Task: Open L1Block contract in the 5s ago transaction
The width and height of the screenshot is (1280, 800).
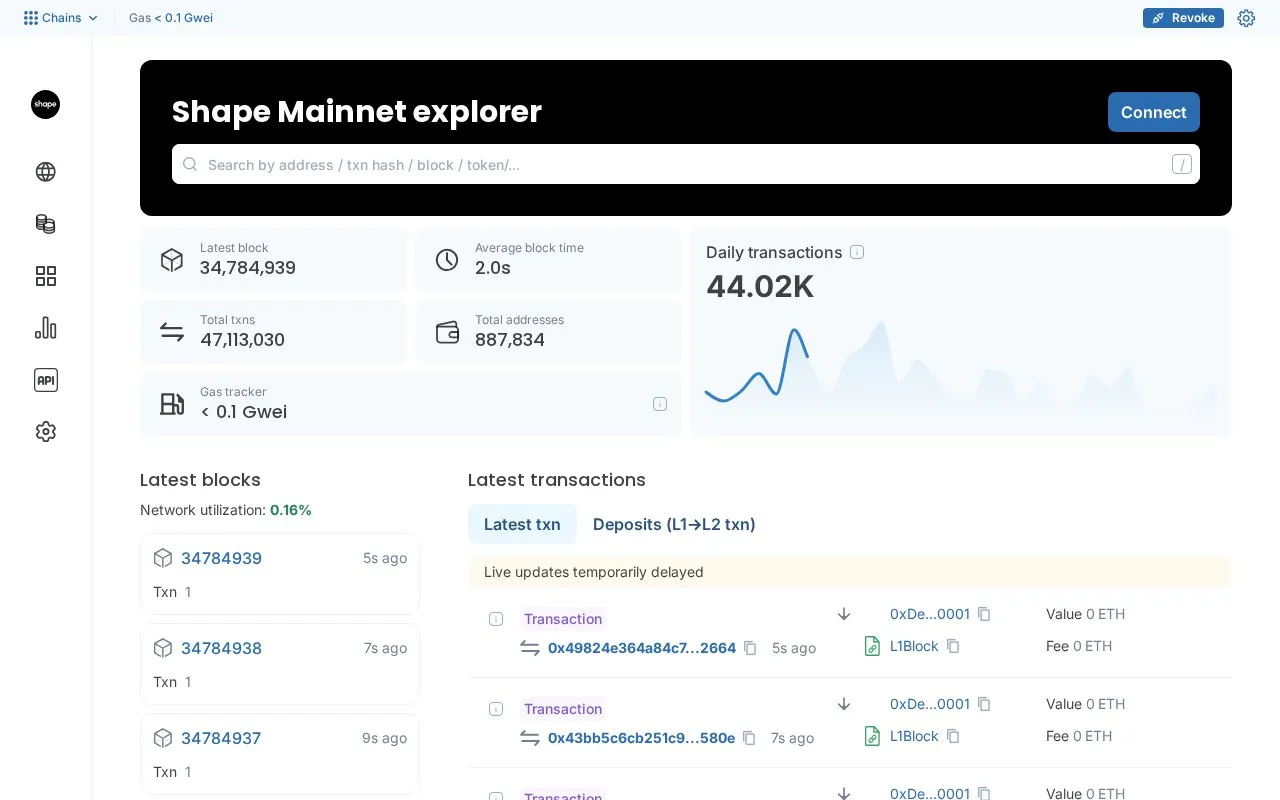Action: [x=914, y=646]
